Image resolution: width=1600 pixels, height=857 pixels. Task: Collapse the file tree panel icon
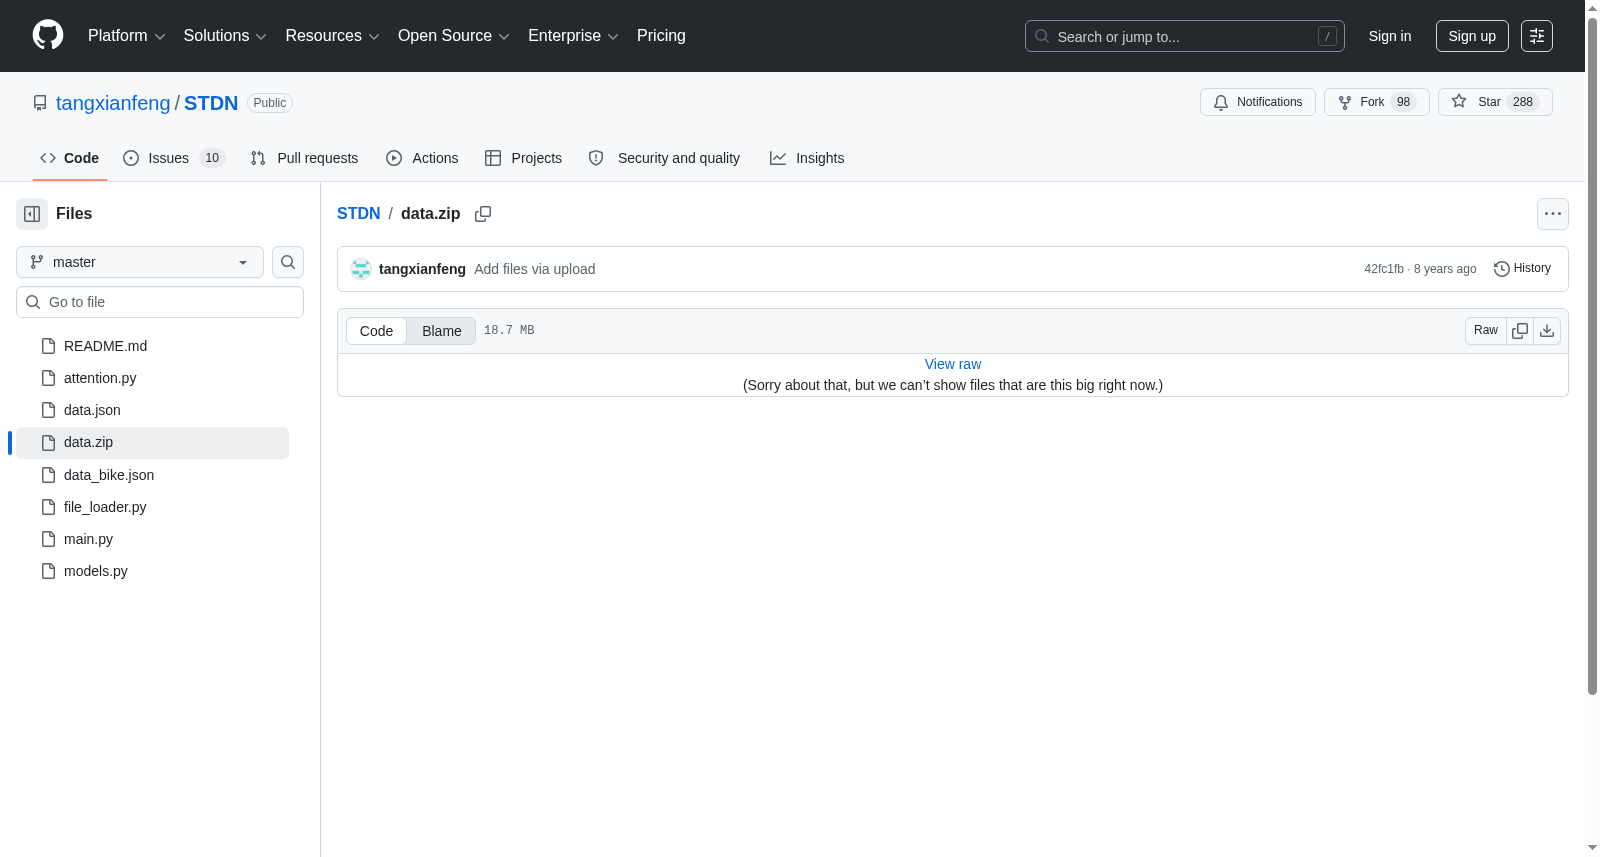[32, 214]
